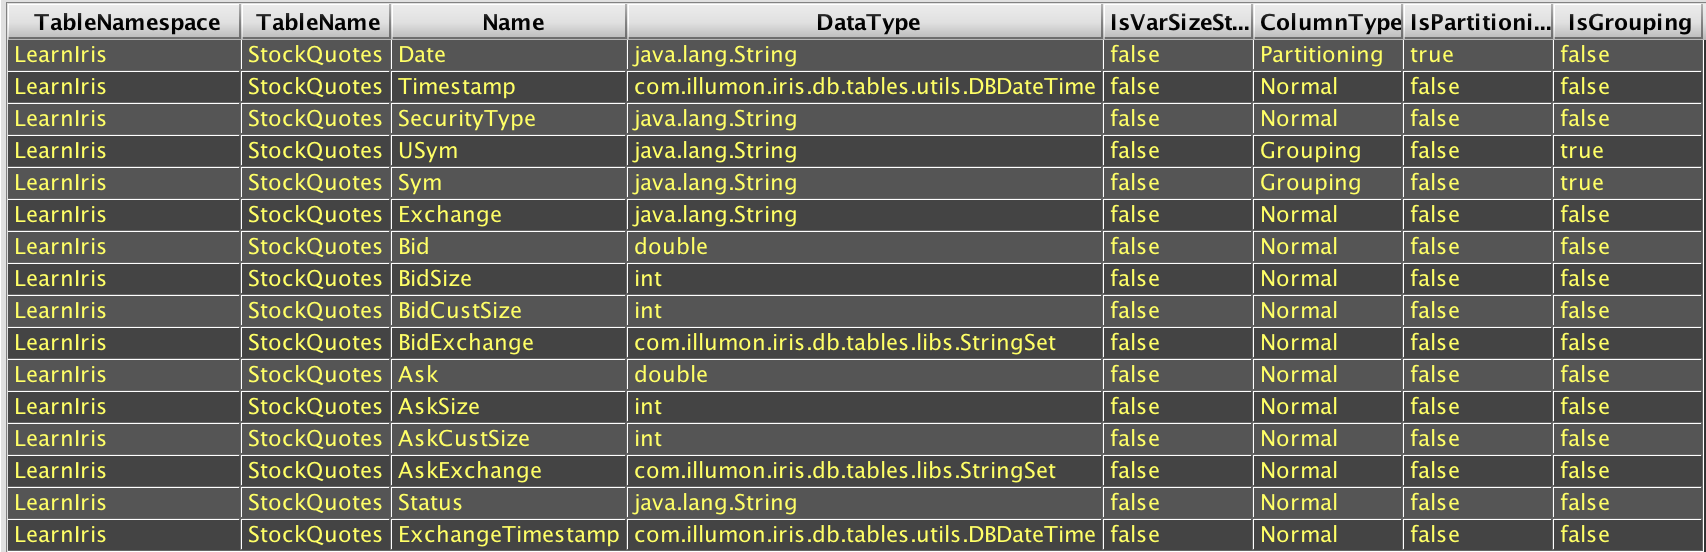The image size is (1706, 552).
Task: Click the TableName column header
Action: click(316, 22)
